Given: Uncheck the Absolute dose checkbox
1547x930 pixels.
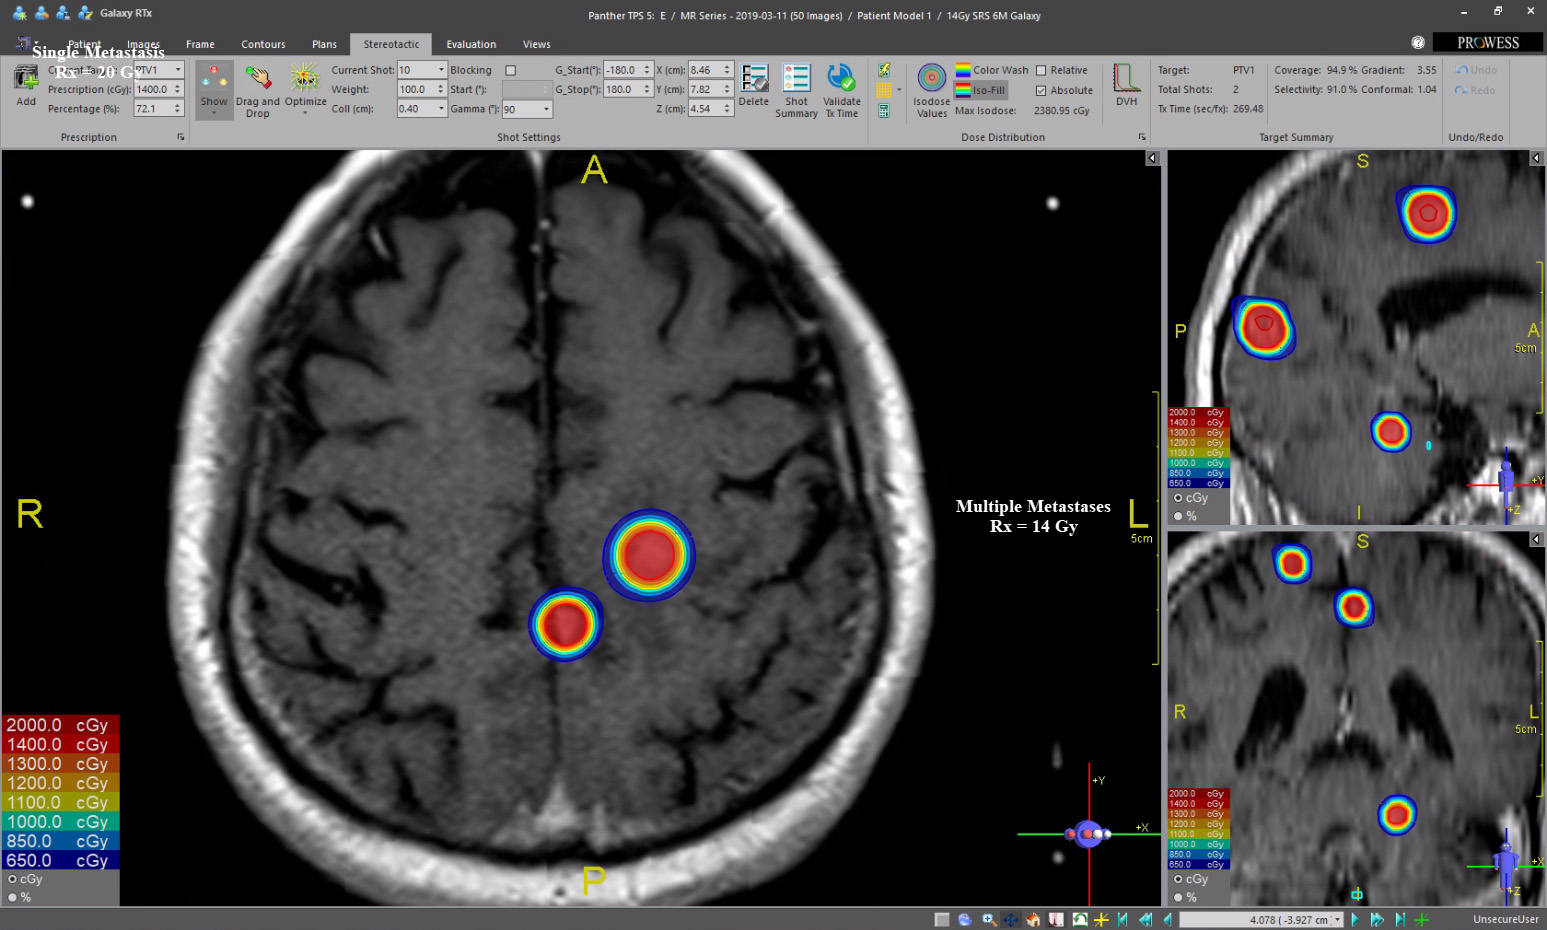Looking at the screenshot, I should [x=1041, y=91].
